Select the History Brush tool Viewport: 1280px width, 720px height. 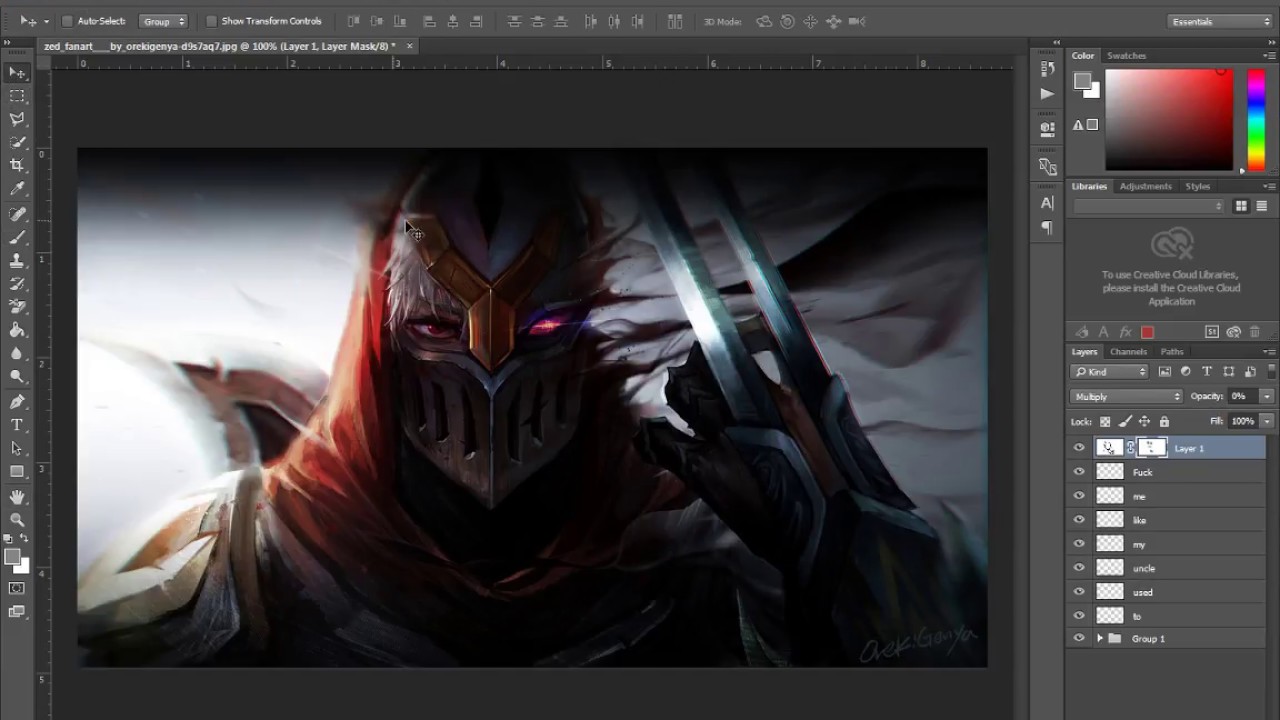(17, 283)
